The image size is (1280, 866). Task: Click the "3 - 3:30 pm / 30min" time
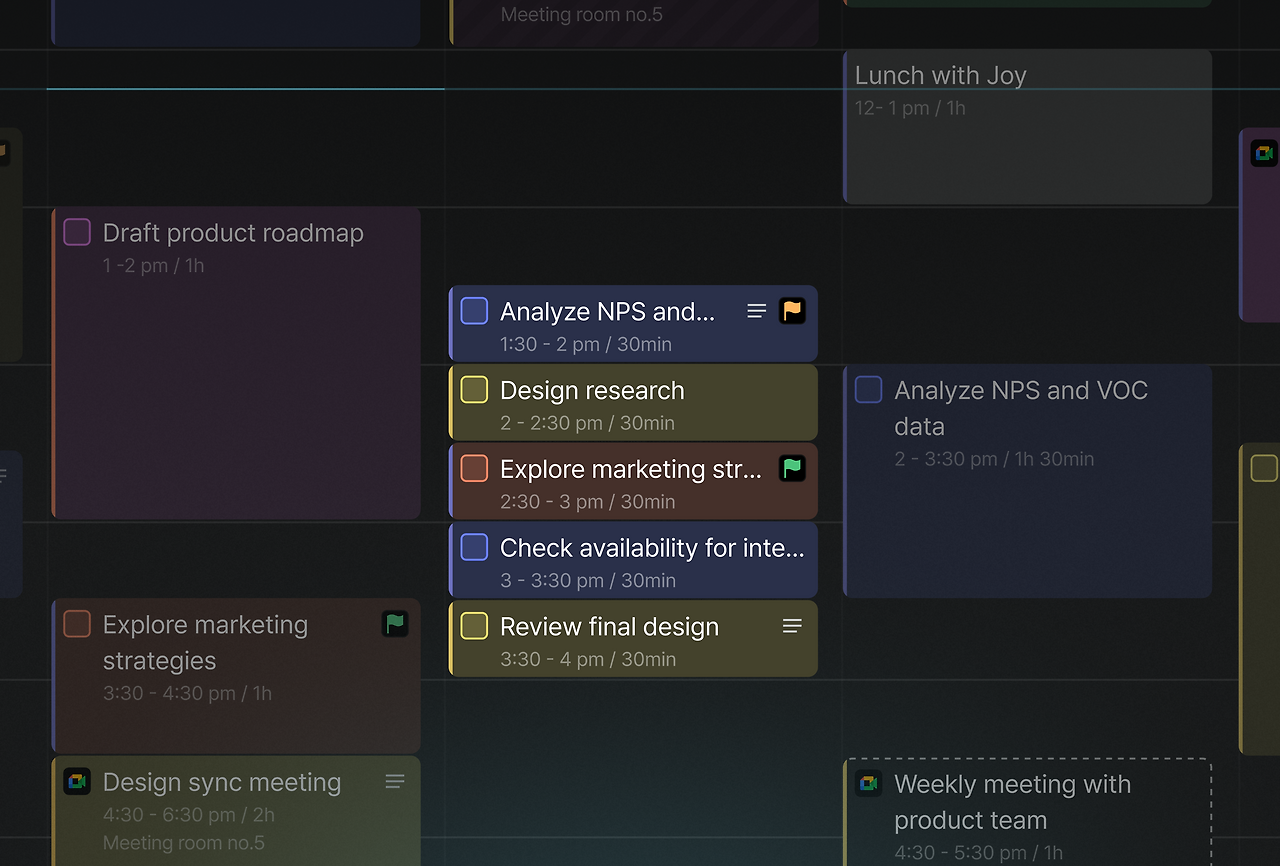[x=587, y=581]
